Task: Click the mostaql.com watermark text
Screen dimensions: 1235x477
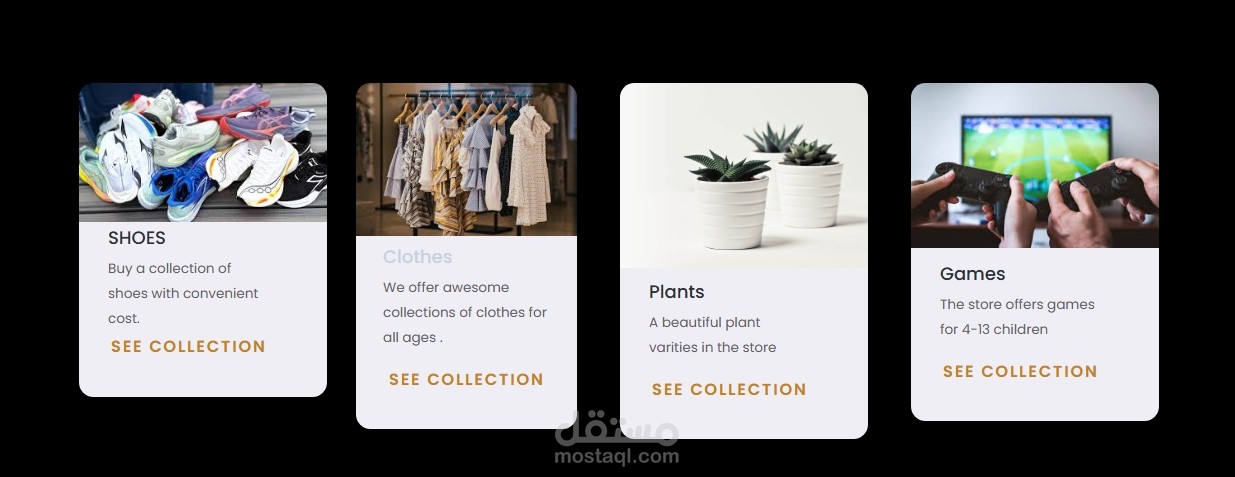Action: pyautogui.click(x=617, y=457)
